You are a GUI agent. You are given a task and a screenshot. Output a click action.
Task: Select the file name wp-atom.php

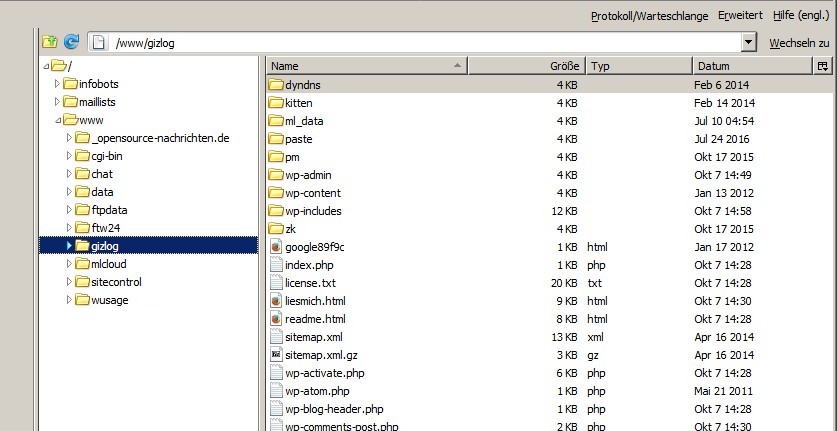(317, 391)
